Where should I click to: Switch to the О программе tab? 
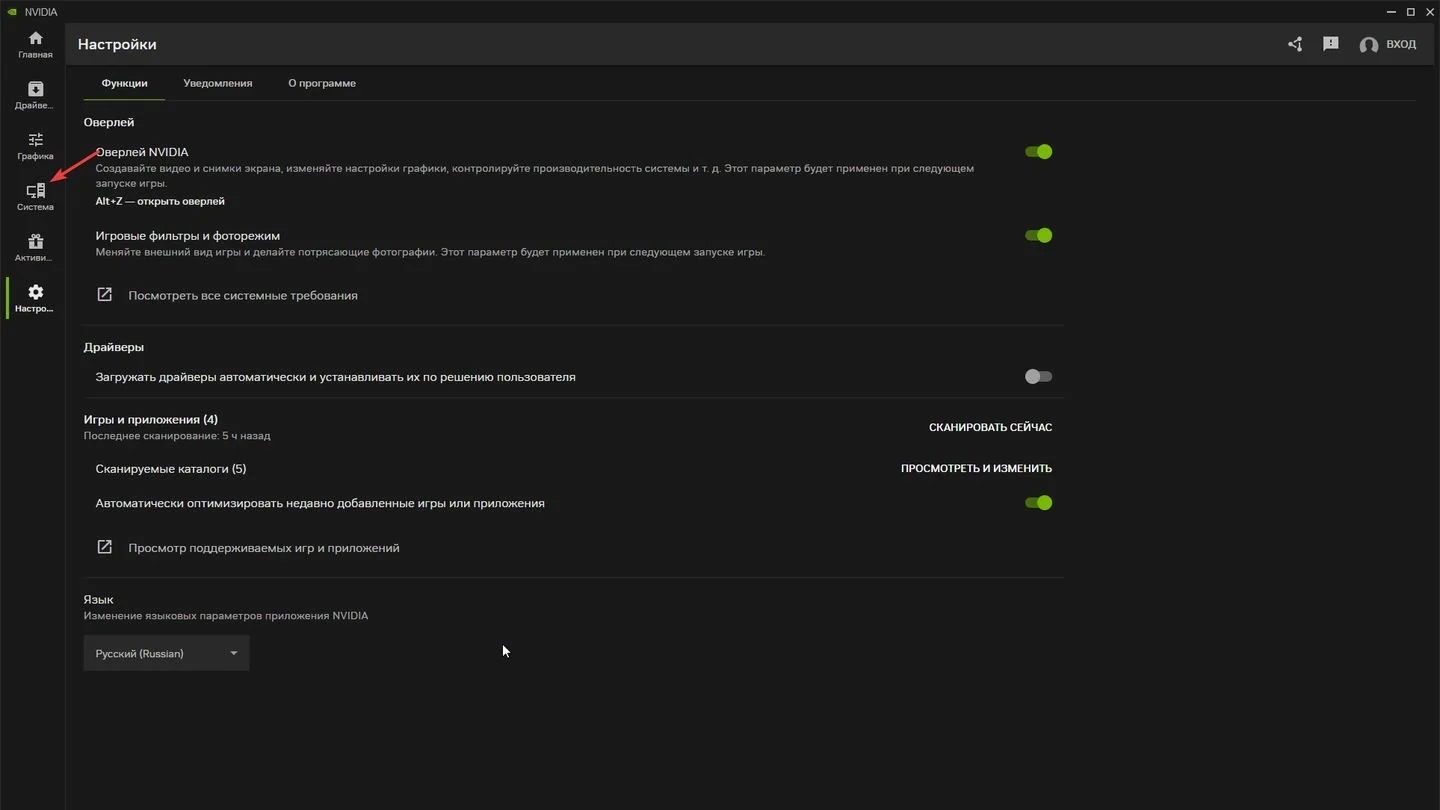[x=322, y=83]
